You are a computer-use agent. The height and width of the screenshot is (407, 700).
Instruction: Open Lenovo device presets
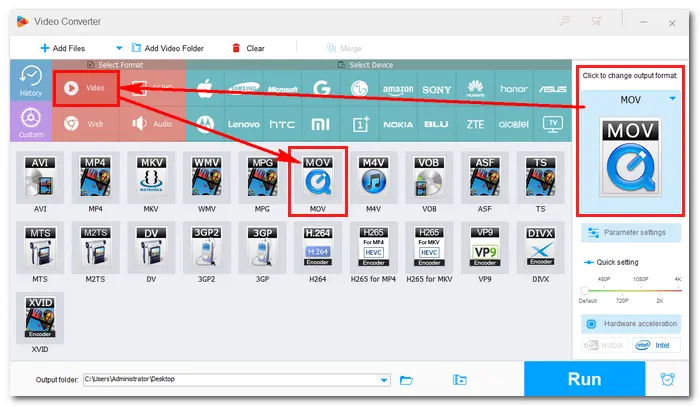tap(243, 124)
